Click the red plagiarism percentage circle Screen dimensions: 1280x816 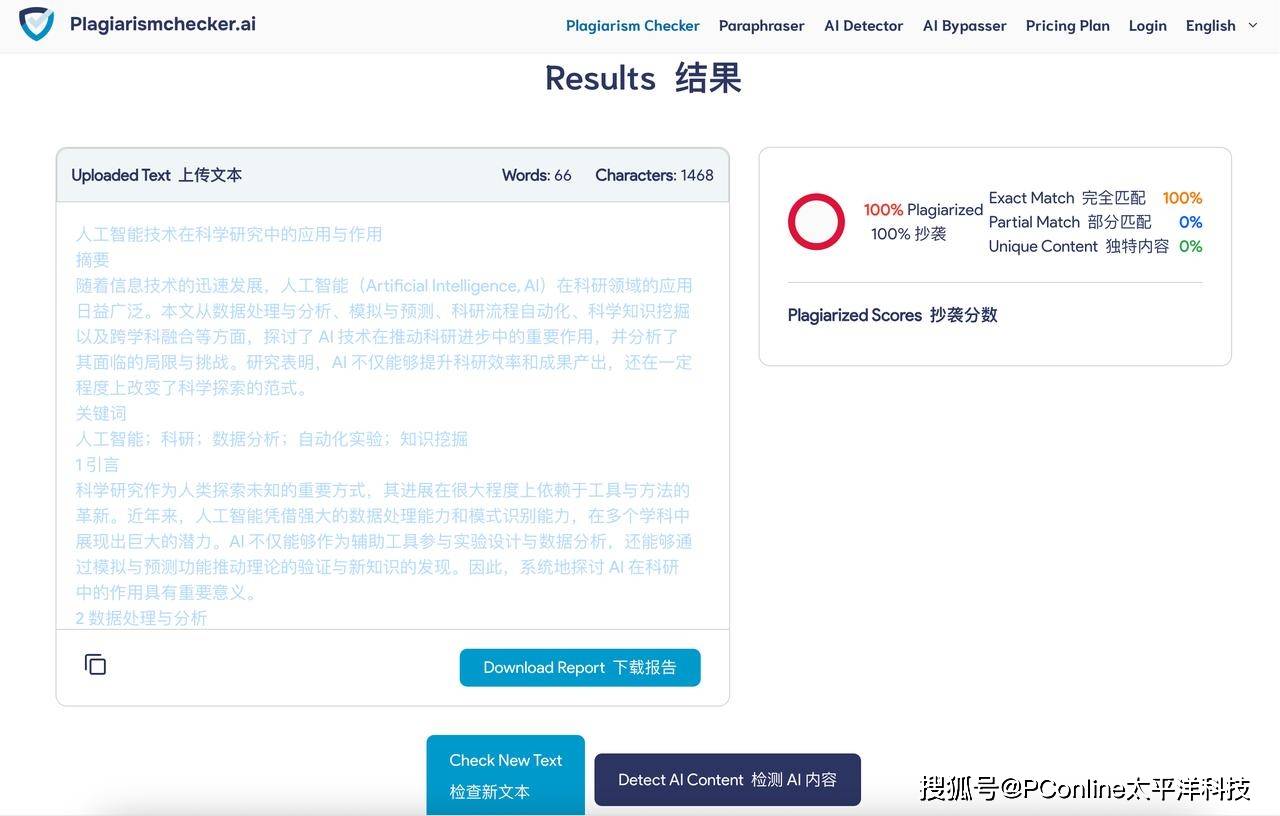pyautogui.click(x=816, y=221)
